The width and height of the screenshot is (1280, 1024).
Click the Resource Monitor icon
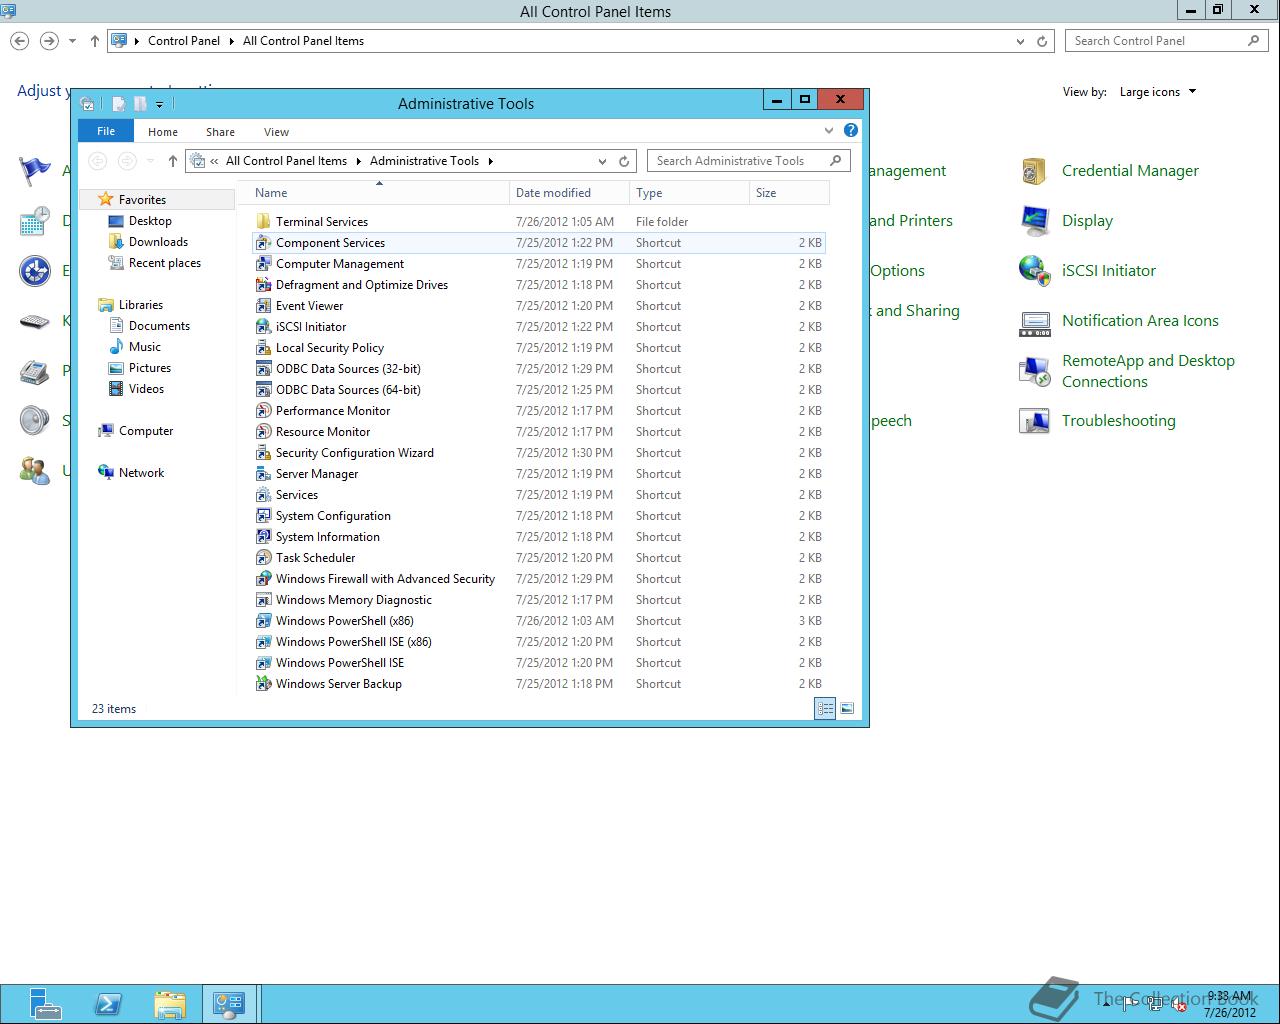click(263, 432)
